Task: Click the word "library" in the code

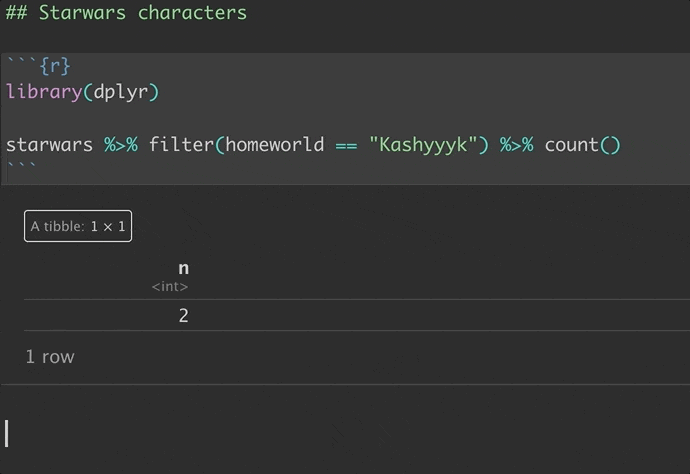Action: click(43, 92)
